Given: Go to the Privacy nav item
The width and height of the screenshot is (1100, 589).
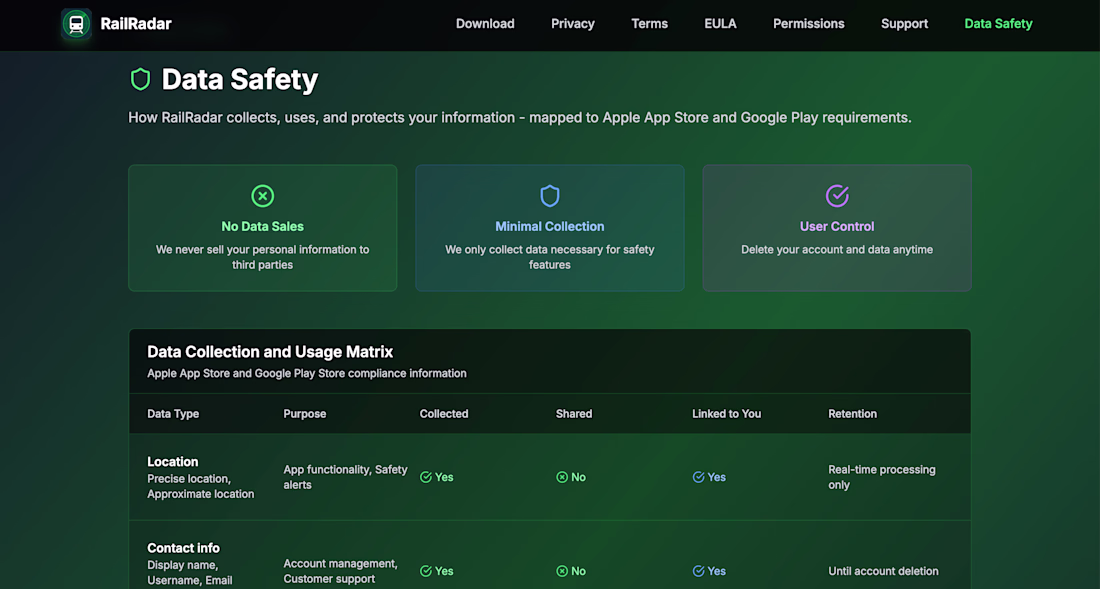Looking at the screenshot, I should pos(573,24).
